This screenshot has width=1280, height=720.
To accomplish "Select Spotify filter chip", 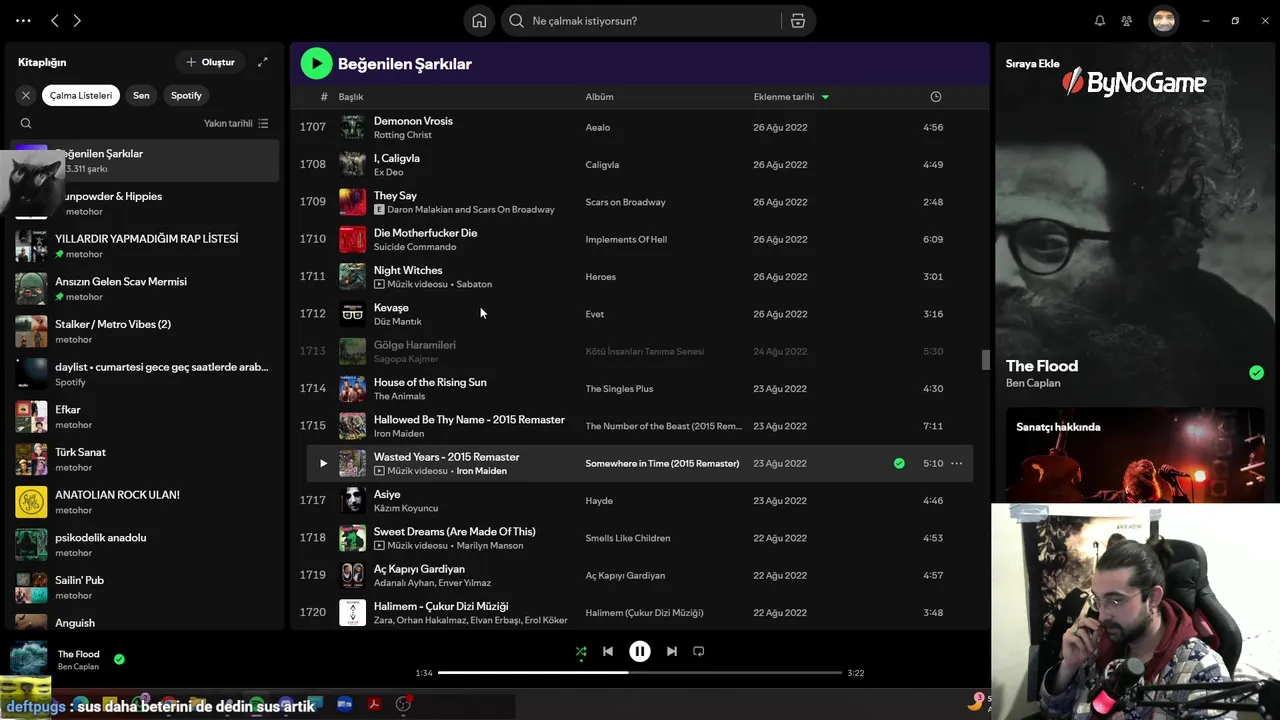I will [186, 95].
